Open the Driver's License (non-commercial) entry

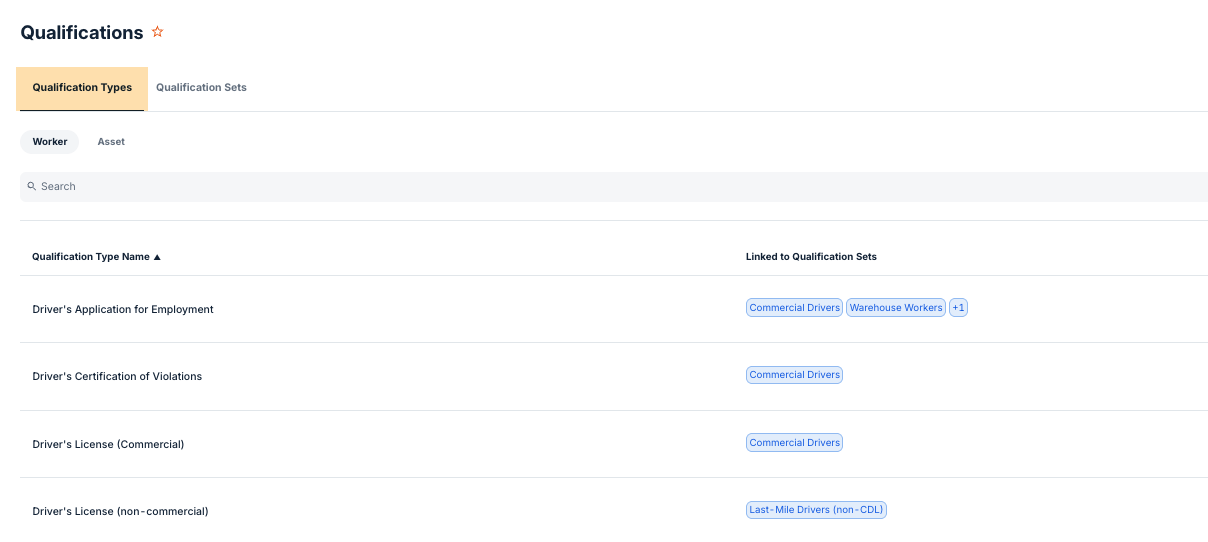pos(120,511)
